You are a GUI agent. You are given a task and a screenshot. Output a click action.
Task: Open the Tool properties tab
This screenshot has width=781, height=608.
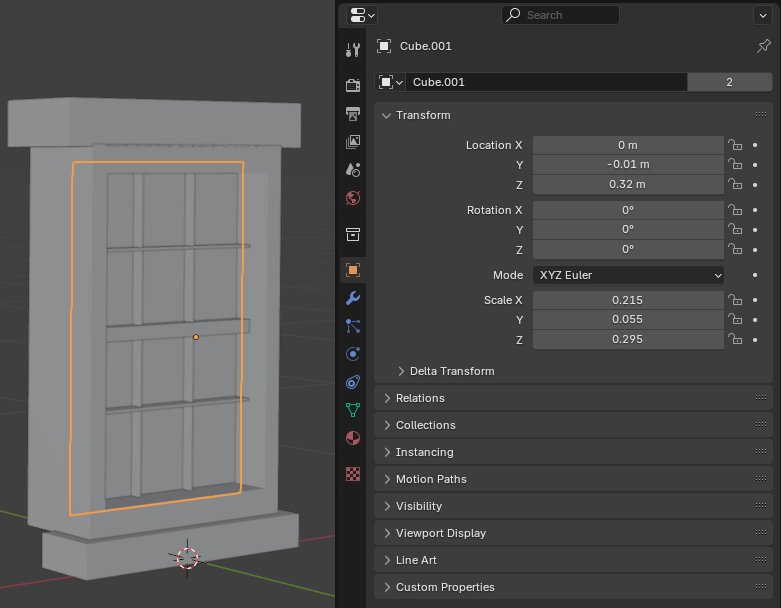(353, 50)
